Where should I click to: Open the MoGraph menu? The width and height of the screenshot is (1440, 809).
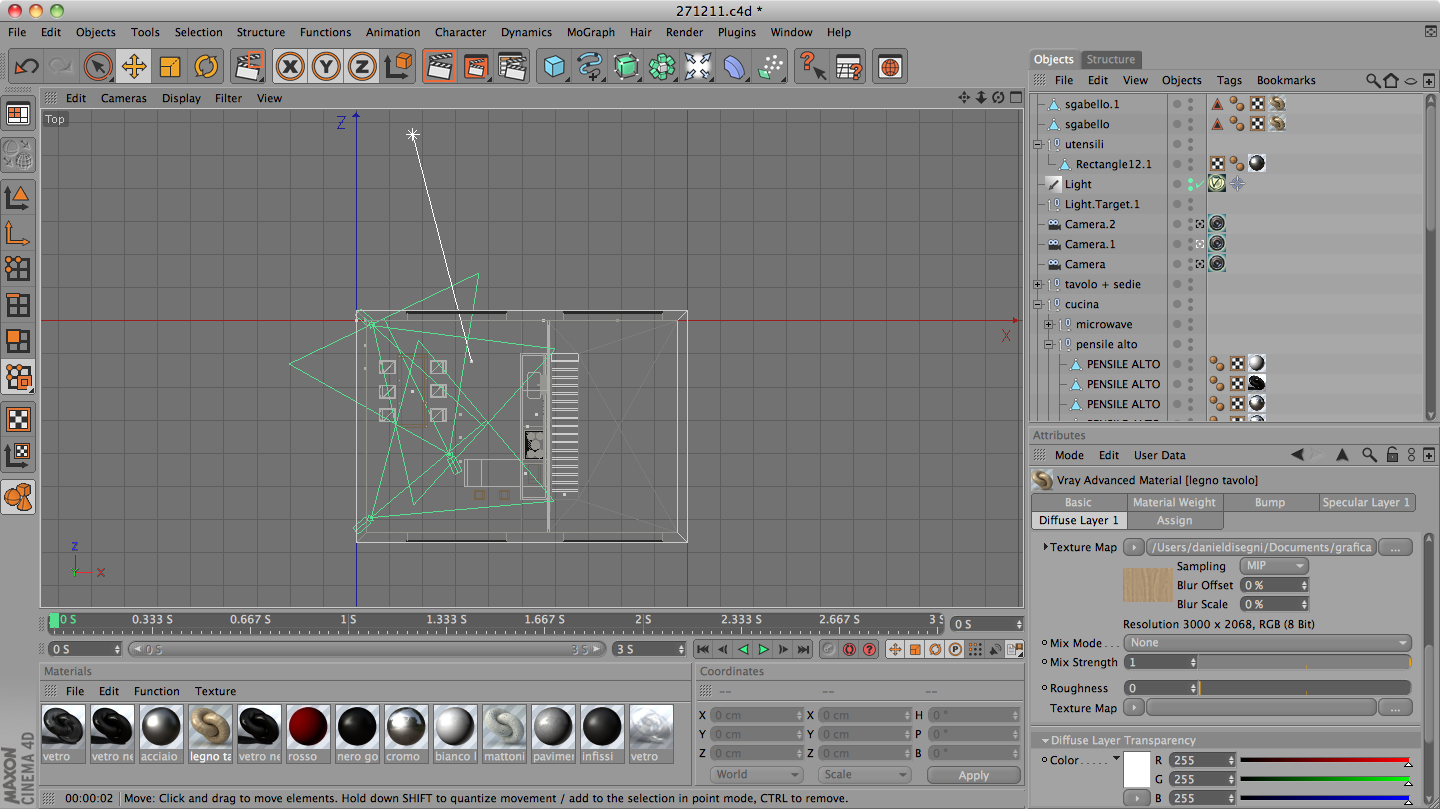point(590,32)
